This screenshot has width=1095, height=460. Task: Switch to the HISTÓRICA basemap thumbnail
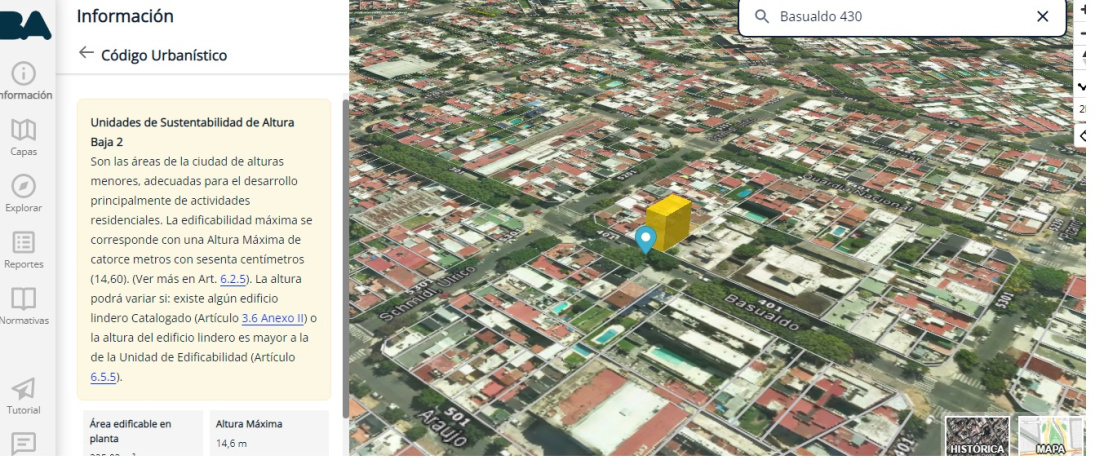977,437
